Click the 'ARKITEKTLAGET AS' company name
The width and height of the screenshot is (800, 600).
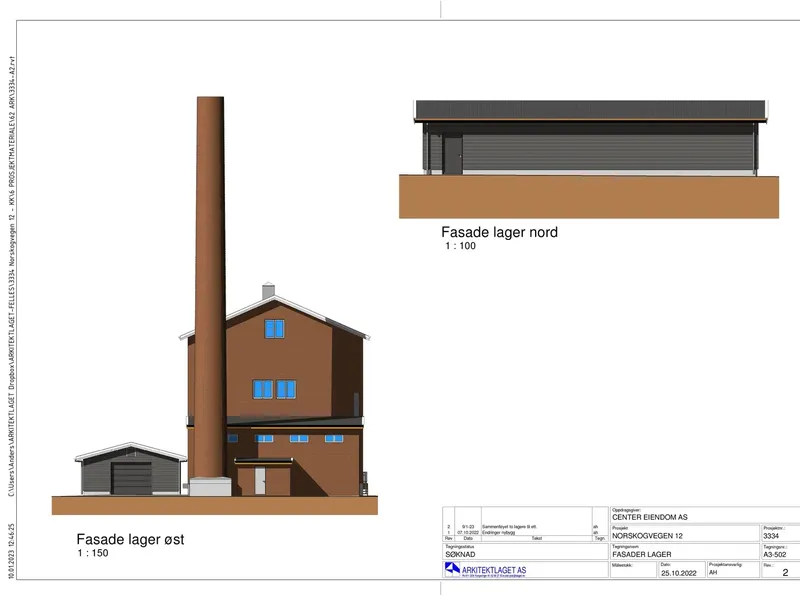(494, 570)
